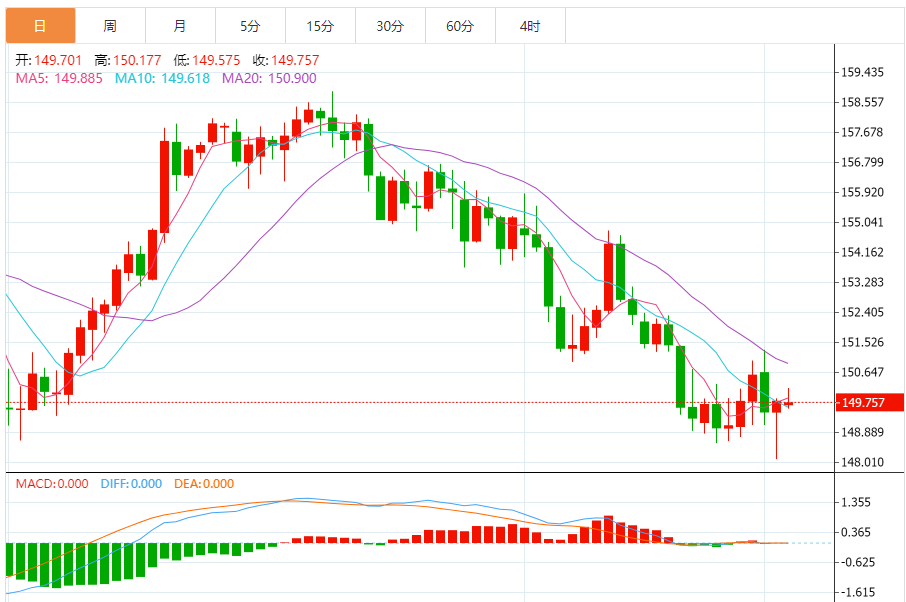Click the MA5: 149.885 indicator label
Viewport: 906px width, 602px height.
pos(59,78)
